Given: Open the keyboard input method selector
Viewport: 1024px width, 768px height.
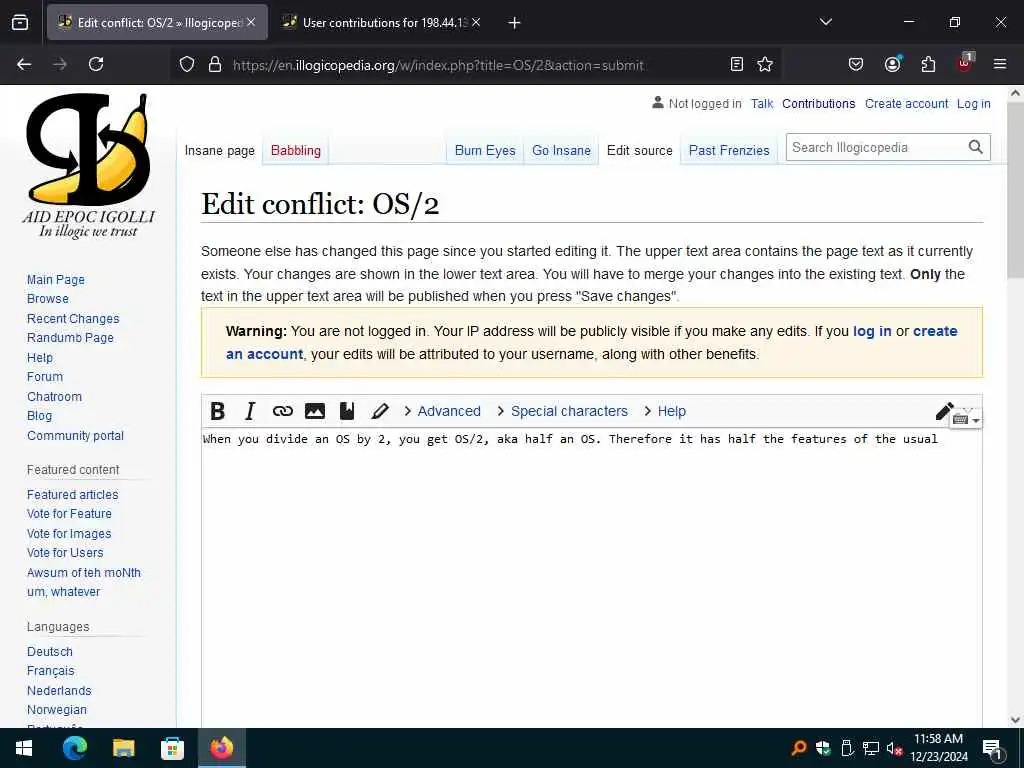Looking at the screenshot, I should pos(966,419).
